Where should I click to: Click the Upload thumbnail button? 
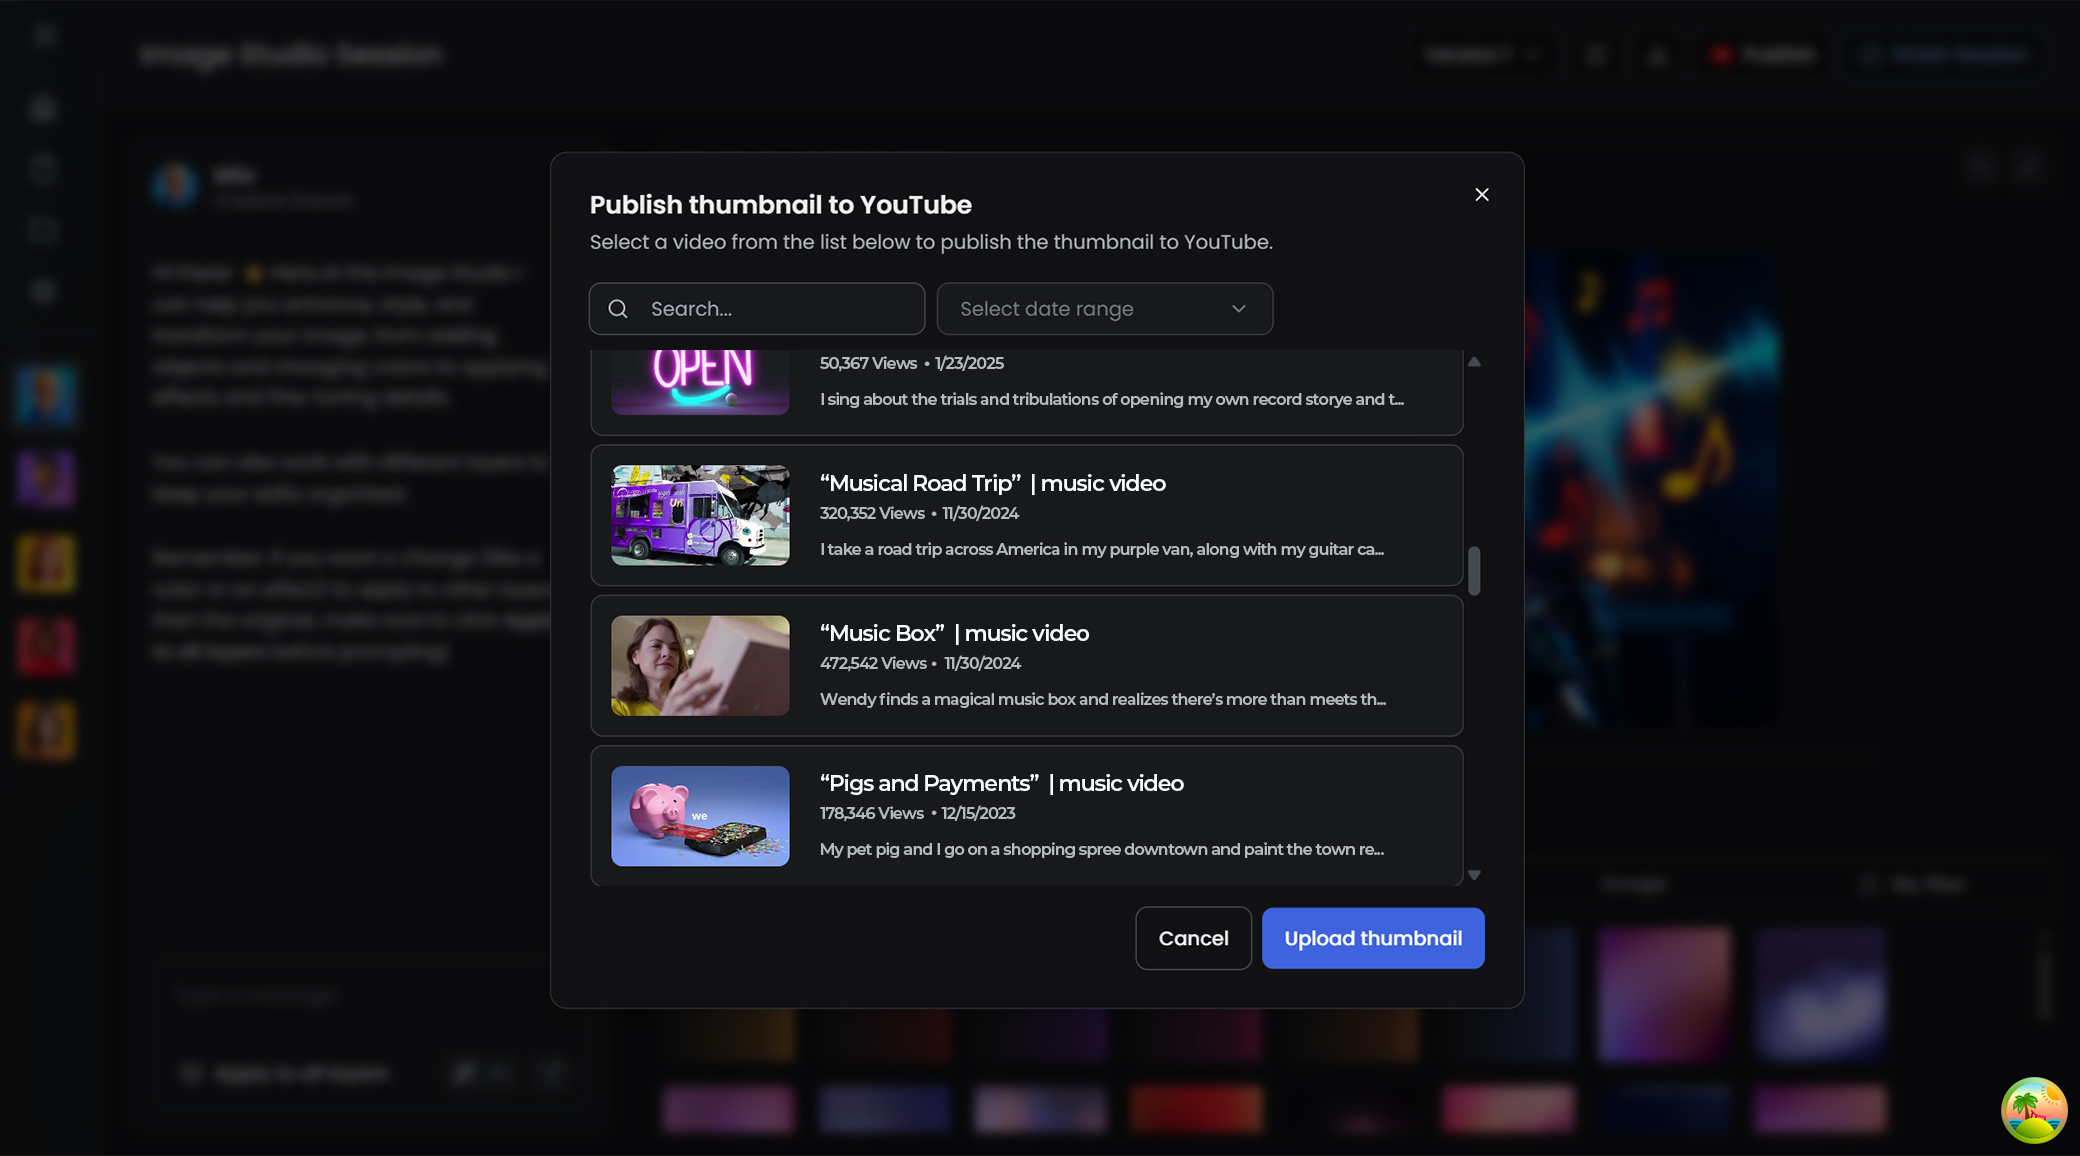pos(1373,938)
